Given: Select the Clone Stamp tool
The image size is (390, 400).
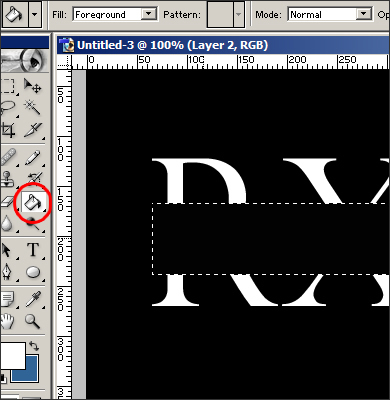Looking at the screenshot, I should (x=8, y=180).
